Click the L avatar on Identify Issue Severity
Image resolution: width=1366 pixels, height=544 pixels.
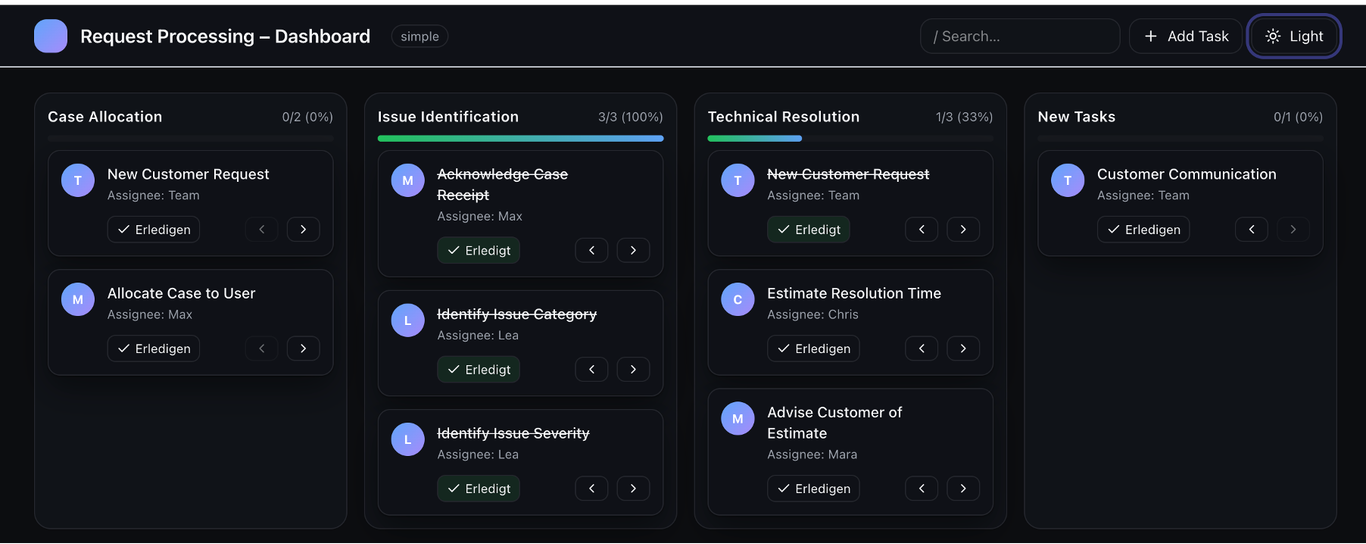coord(408,439)
